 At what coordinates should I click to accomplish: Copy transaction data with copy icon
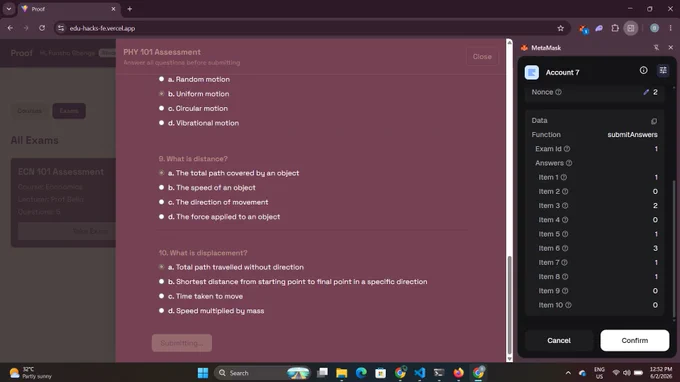point(654,121)
